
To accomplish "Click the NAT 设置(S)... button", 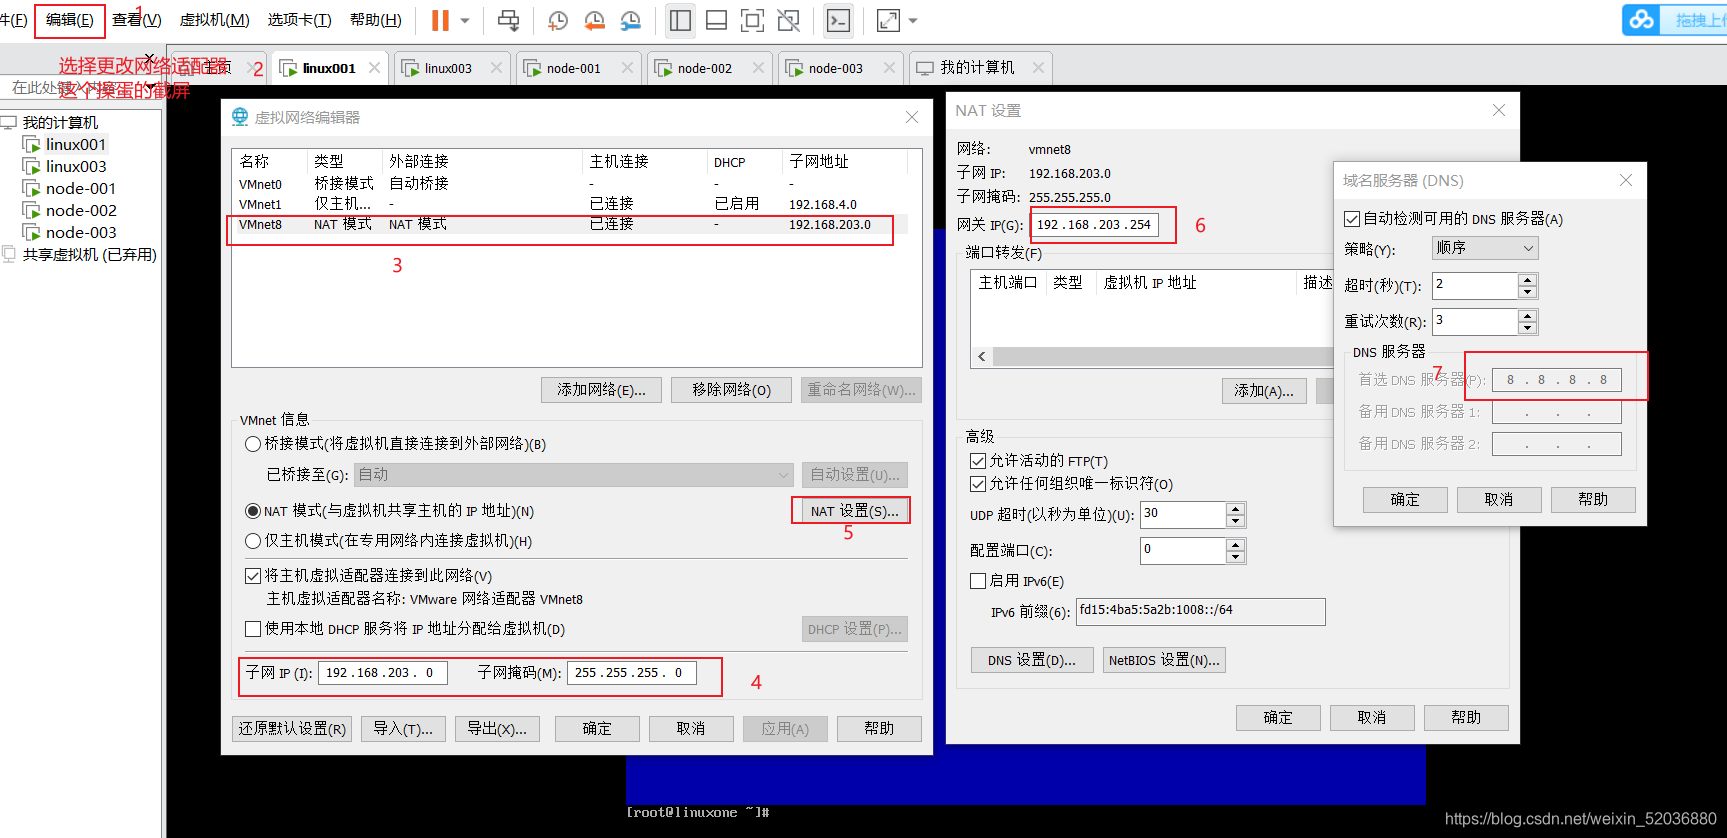I will click(854, 511).
